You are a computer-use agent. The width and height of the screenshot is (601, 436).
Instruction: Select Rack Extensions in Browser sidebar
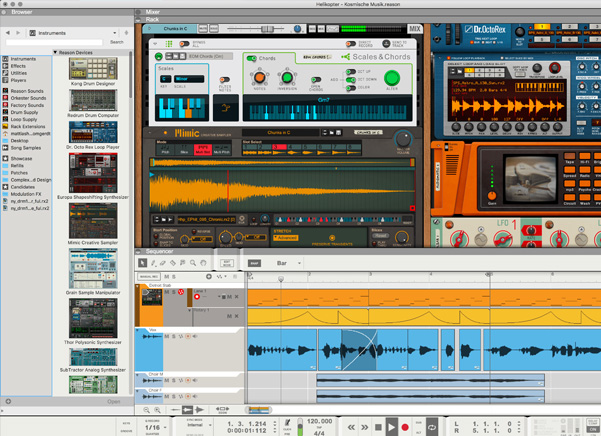click(28, 126)
